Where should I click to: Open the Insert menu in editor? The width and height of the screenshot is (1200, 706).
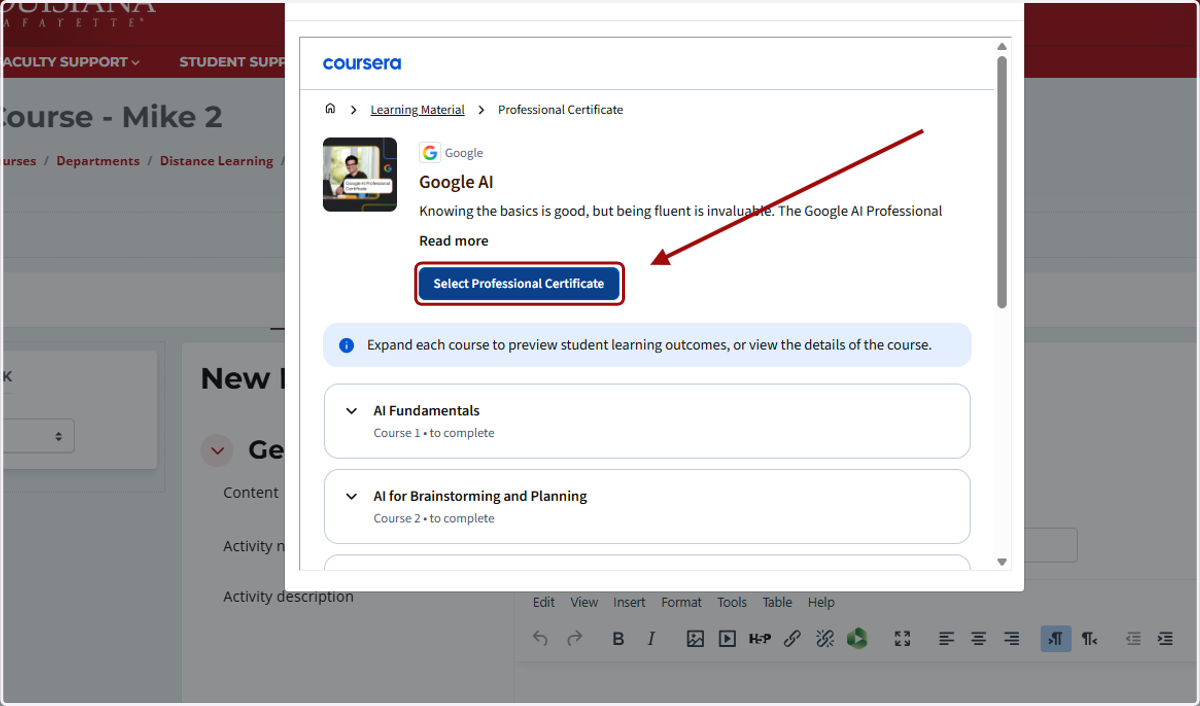[629, 602]
